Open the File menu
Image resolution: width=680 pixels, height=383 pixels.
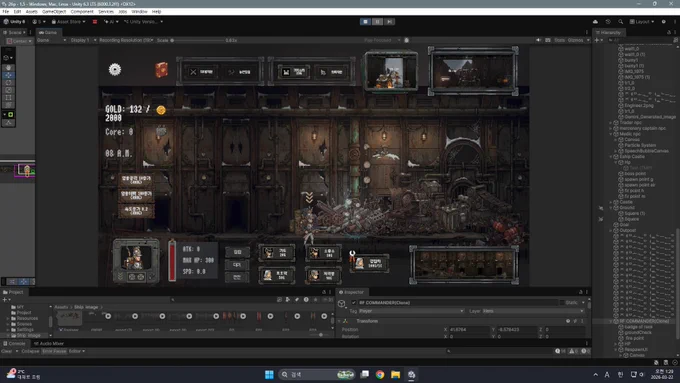tap(6, 12)
